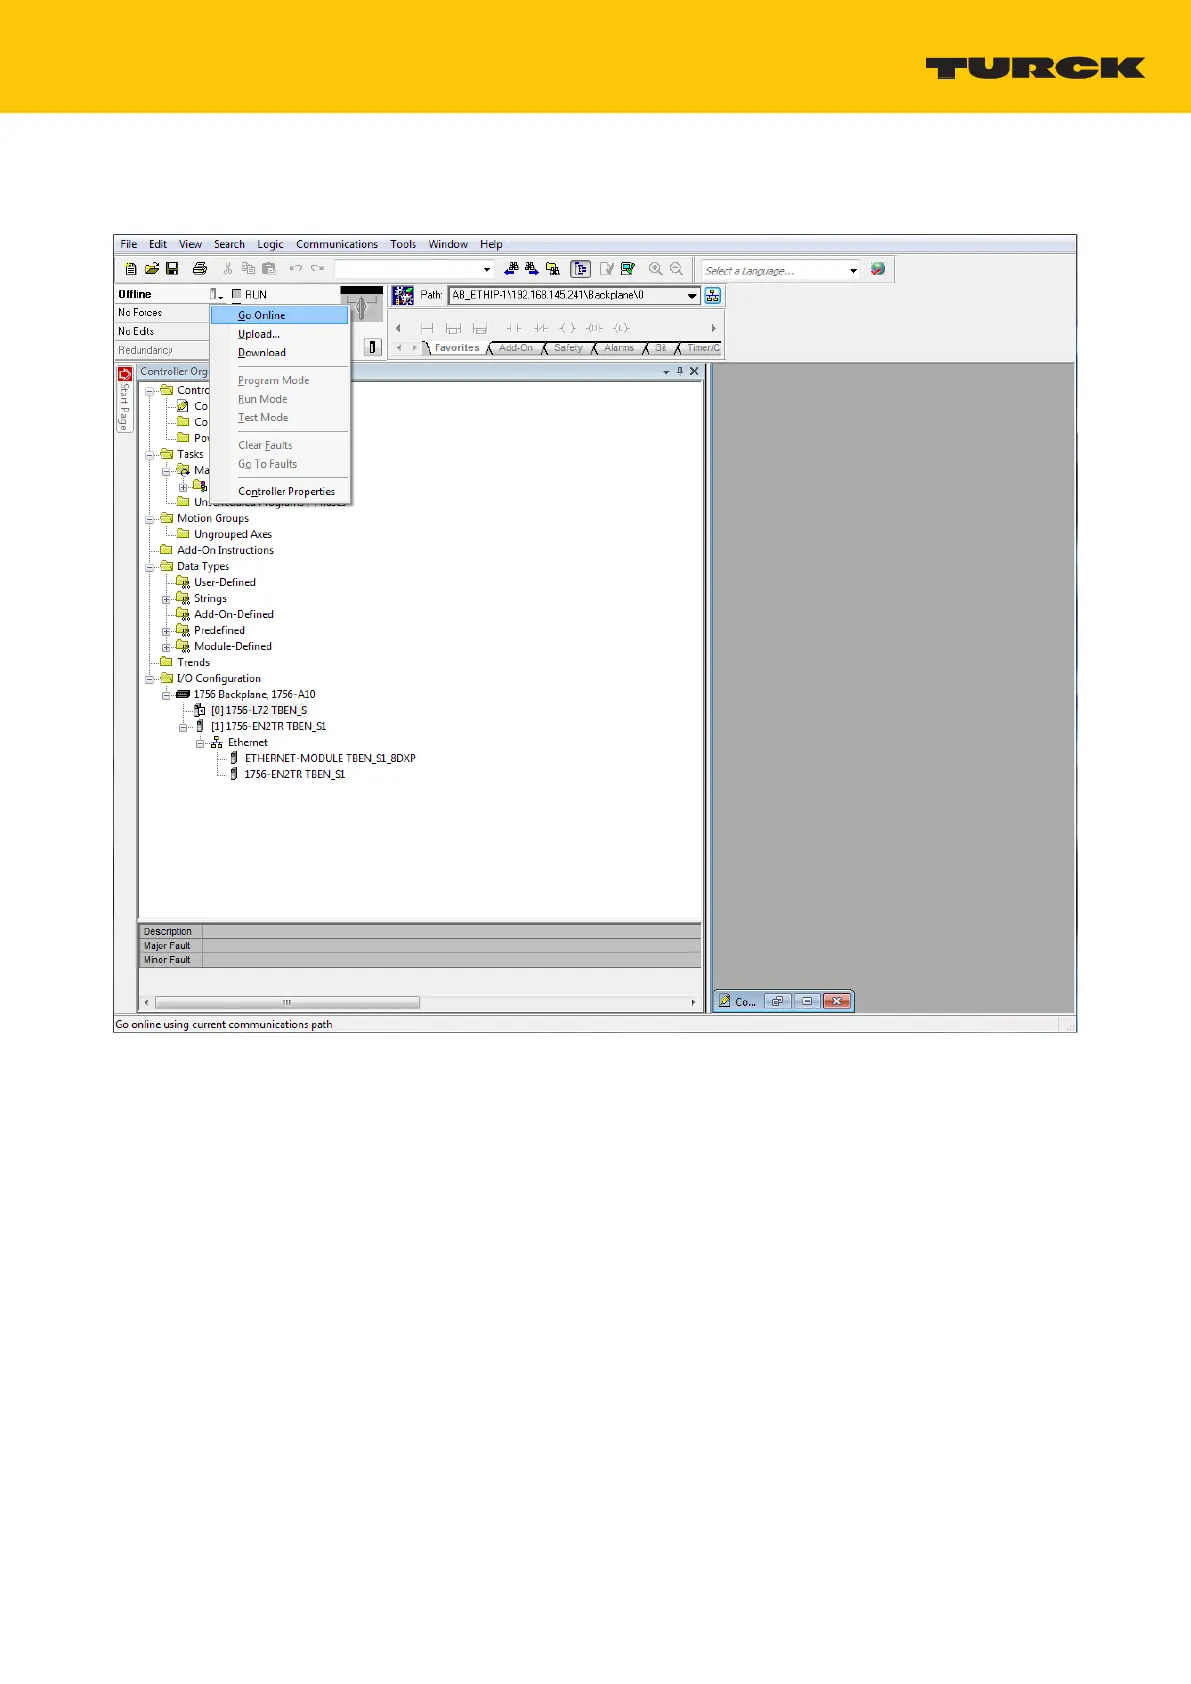Click the Zoom Out magnifier icon
Image resolution: width=1191 pixels, height=1684 pixels.
[x=677, y=269]
